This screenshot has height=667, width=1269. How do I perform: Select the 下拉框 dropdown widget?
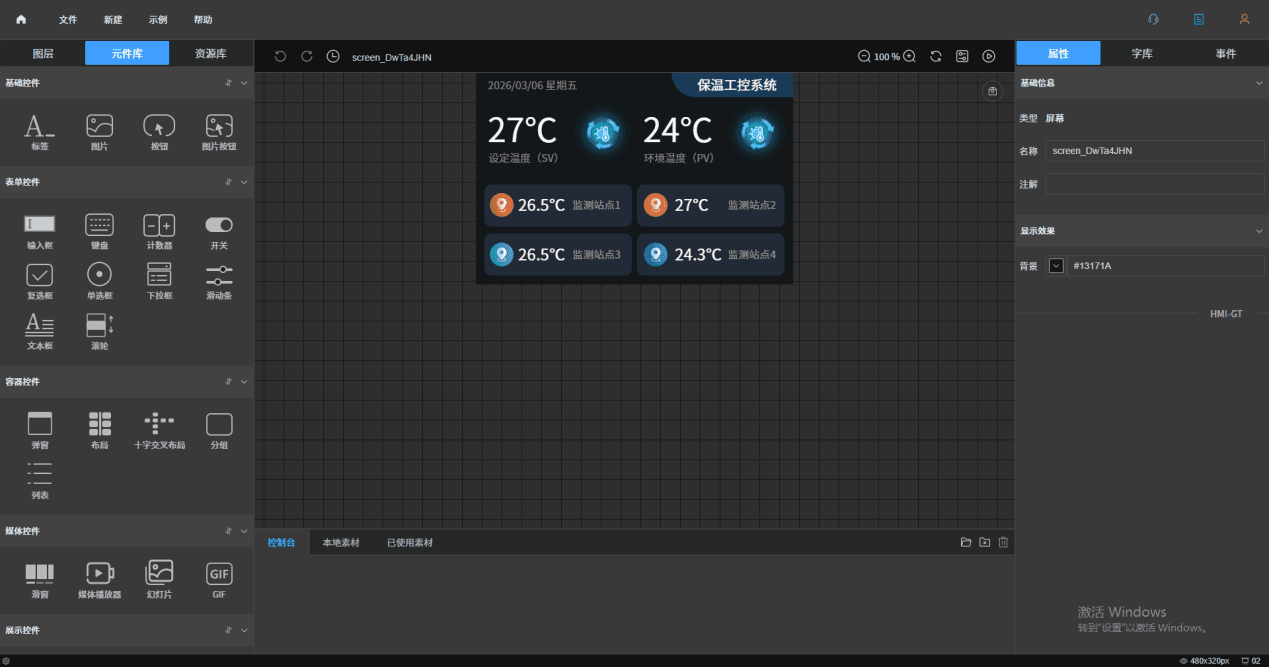159,281
